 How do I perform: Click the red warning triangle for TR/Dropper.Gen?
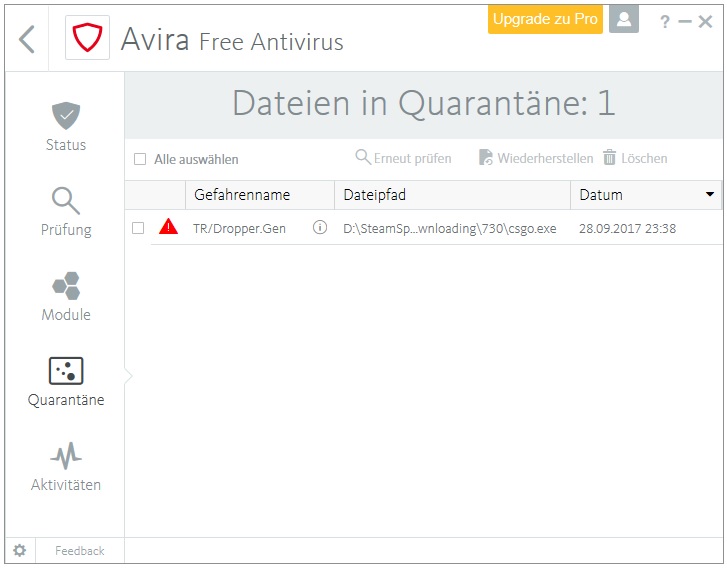pos(168,227)
